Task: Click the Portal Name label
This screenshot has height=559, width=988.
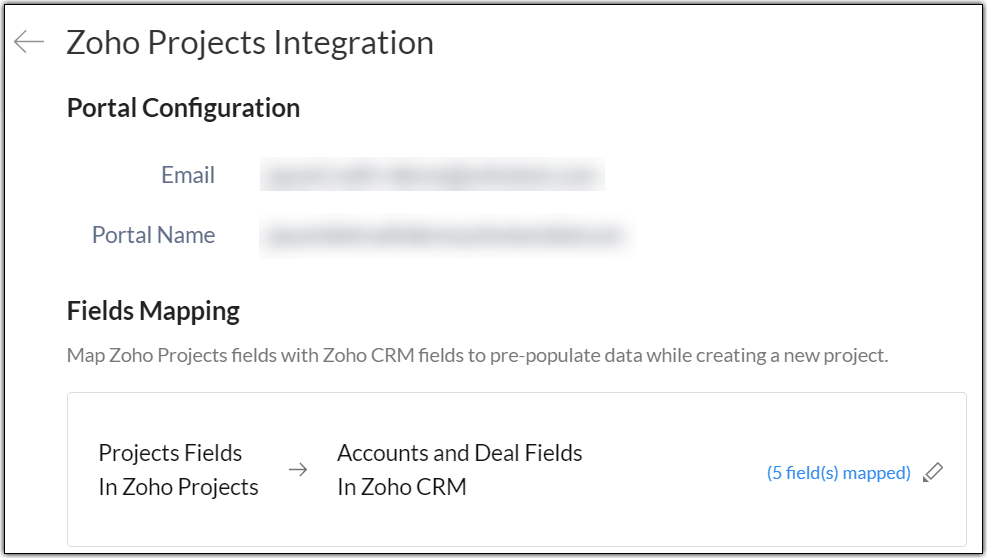Action: click(153, 235)
